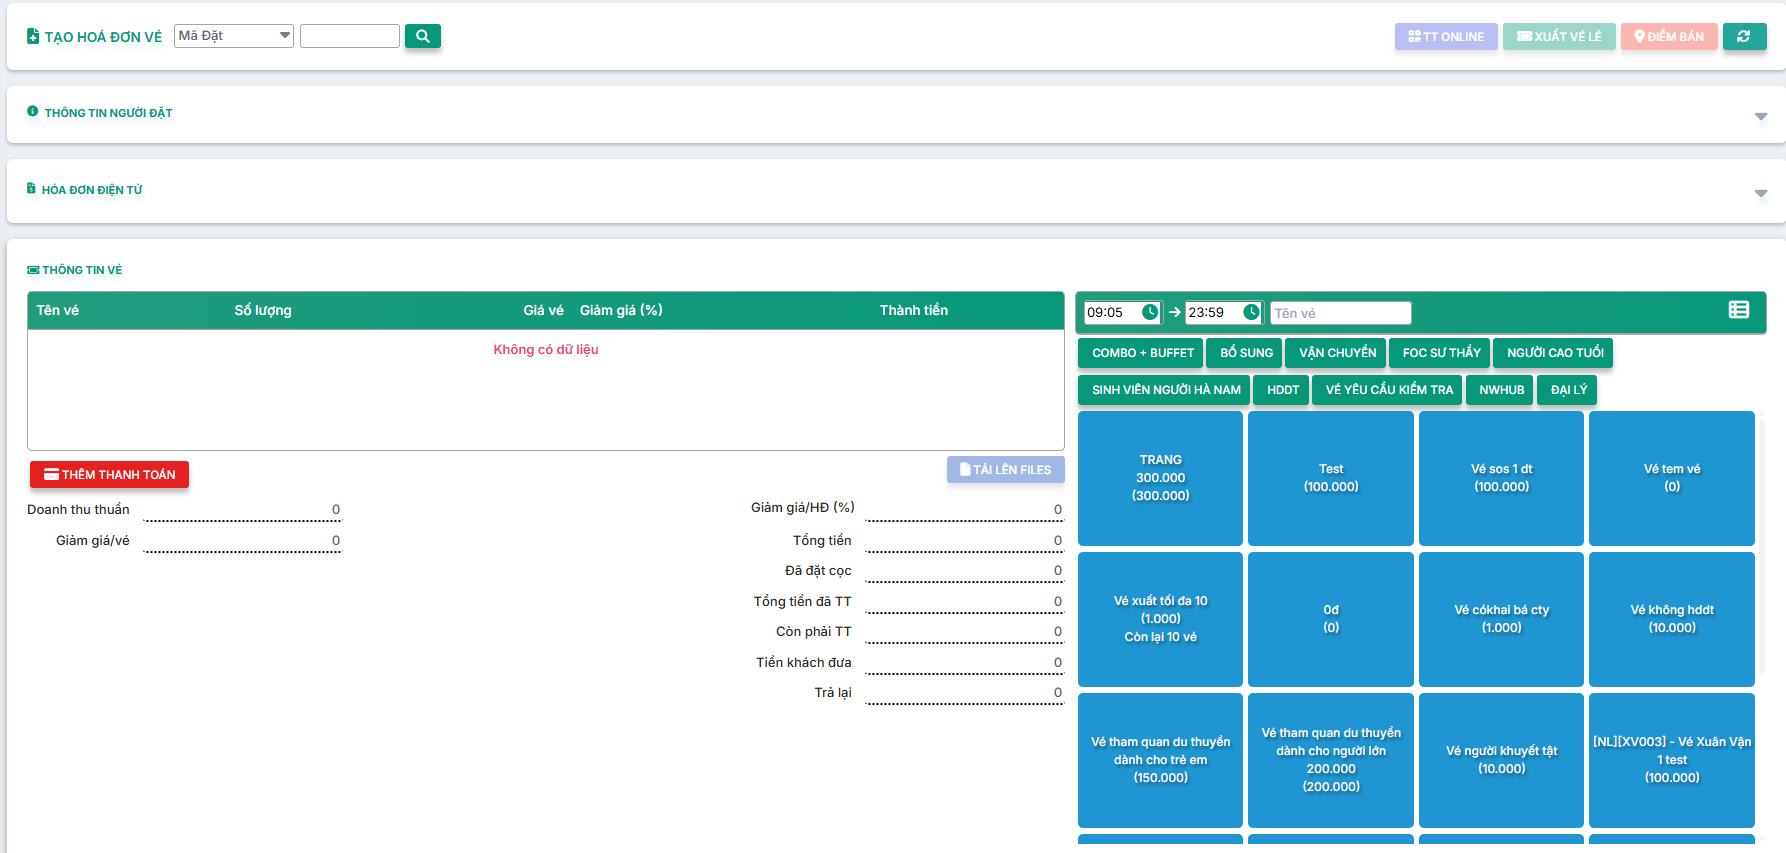
Task: Pick Vé người khuyết tật ticket tile
Action: pyautogui.click(x=1501, y=760)
